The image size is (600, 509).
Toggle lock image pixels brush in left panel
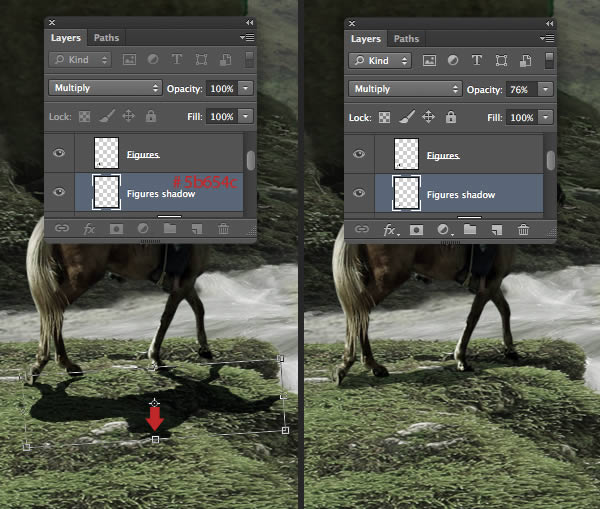(107, 116)
